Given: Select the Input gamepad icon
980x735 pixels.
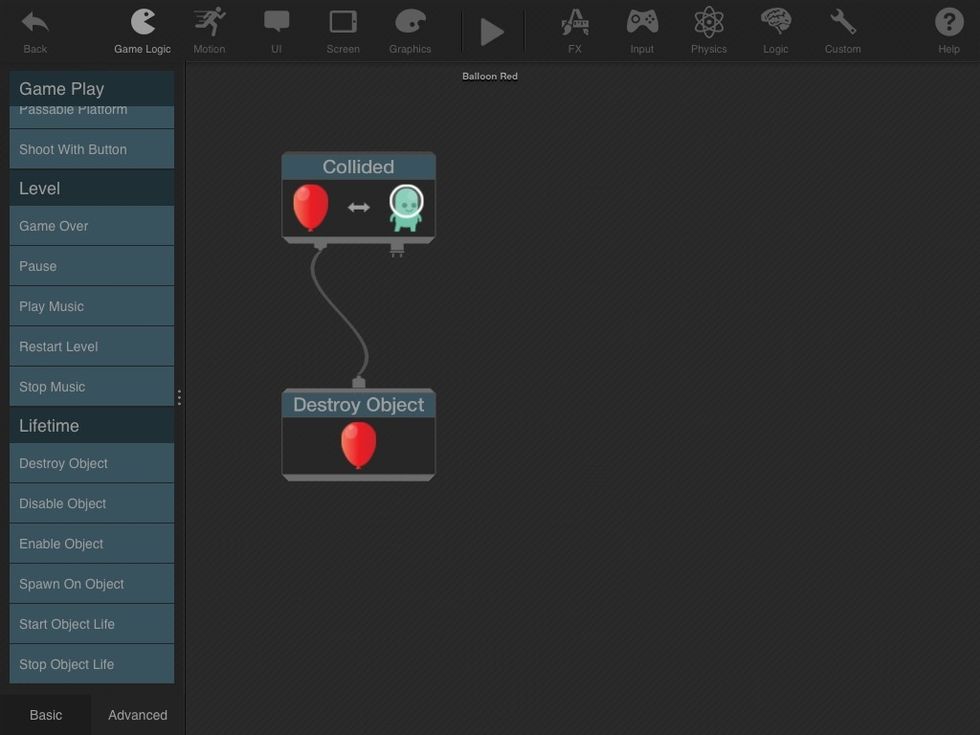Looking at the screenshot, I should click(x=642, y=23).
